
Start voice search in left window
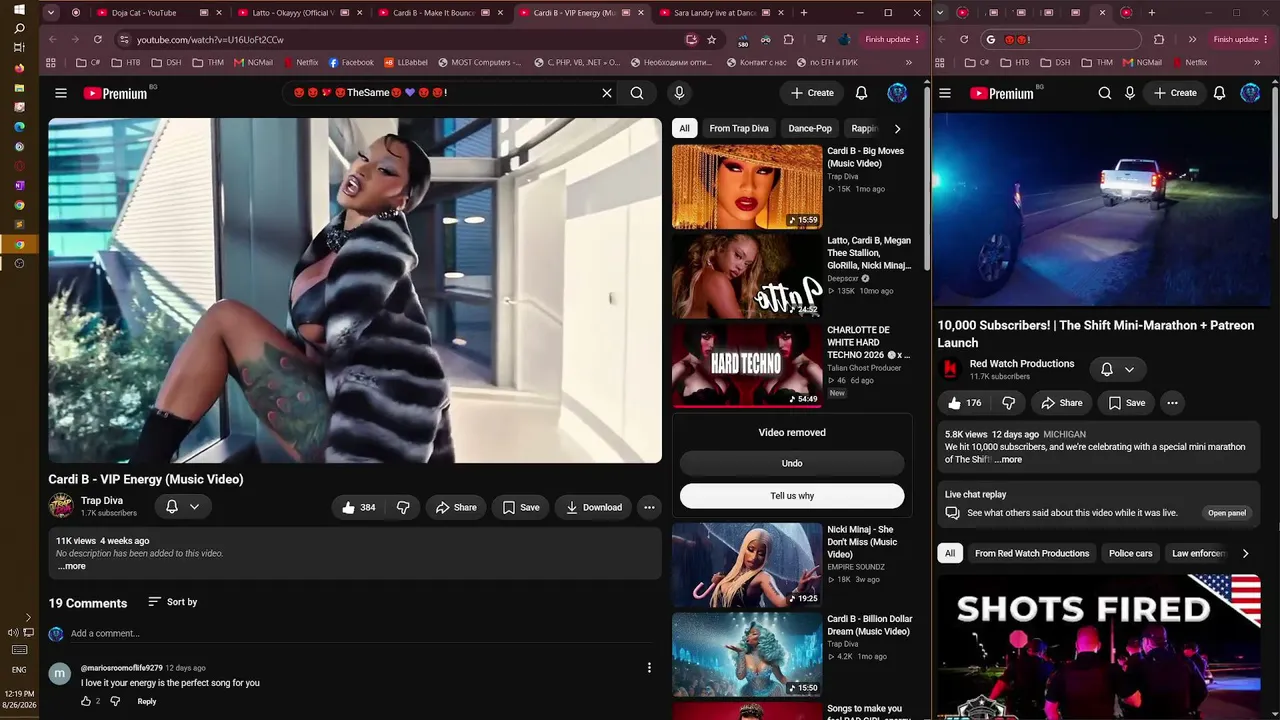(x=679, y=93)
